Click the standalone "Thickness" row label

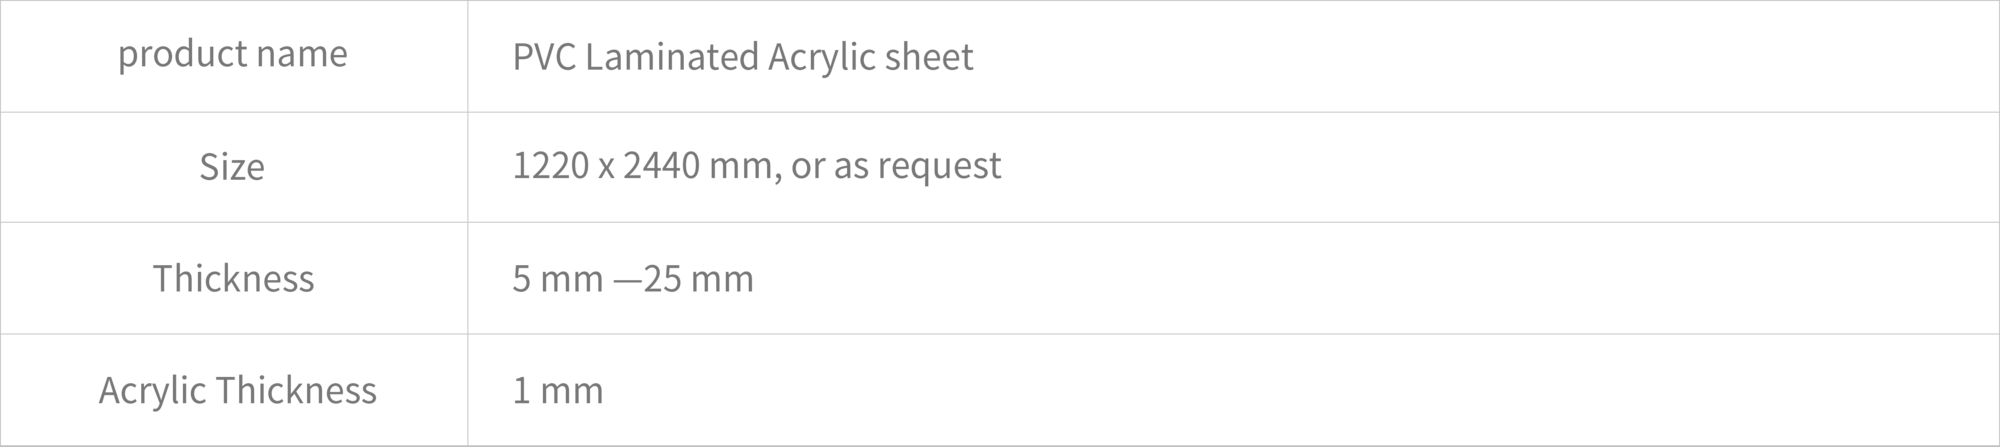pos(233,278)
